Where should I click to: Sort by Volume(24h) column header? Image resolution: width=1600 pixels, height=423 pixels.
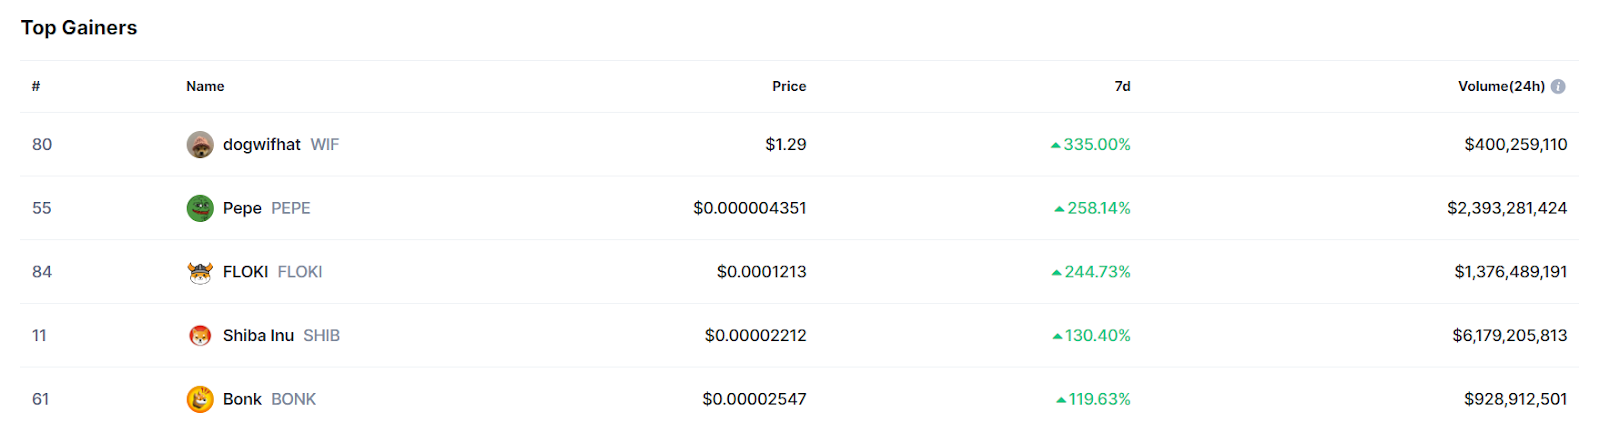coord(1501,87)
